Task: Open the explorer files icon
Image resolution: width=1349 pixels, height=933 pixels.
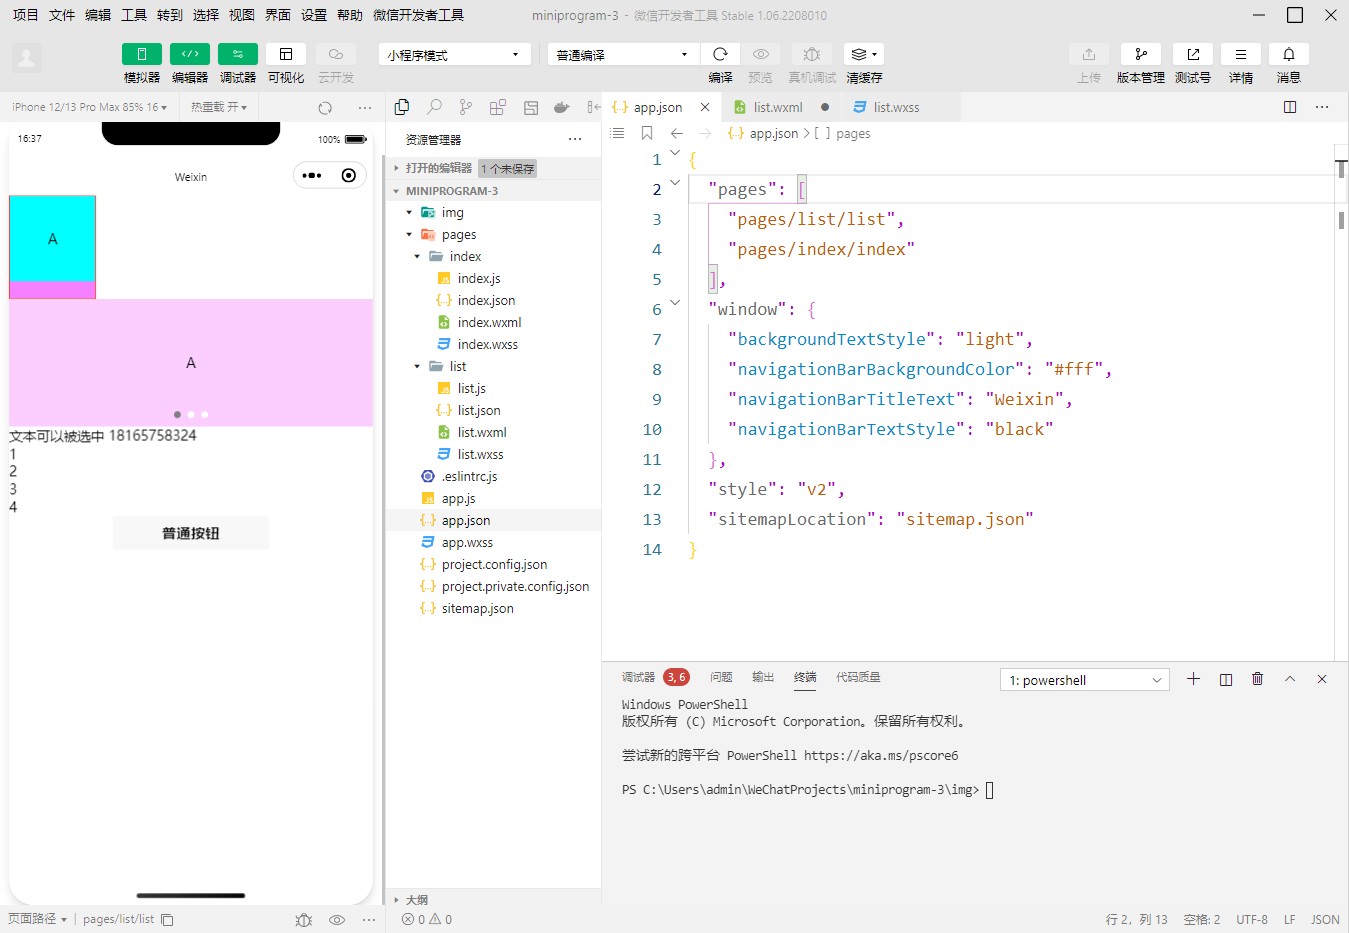Action: 402,107
